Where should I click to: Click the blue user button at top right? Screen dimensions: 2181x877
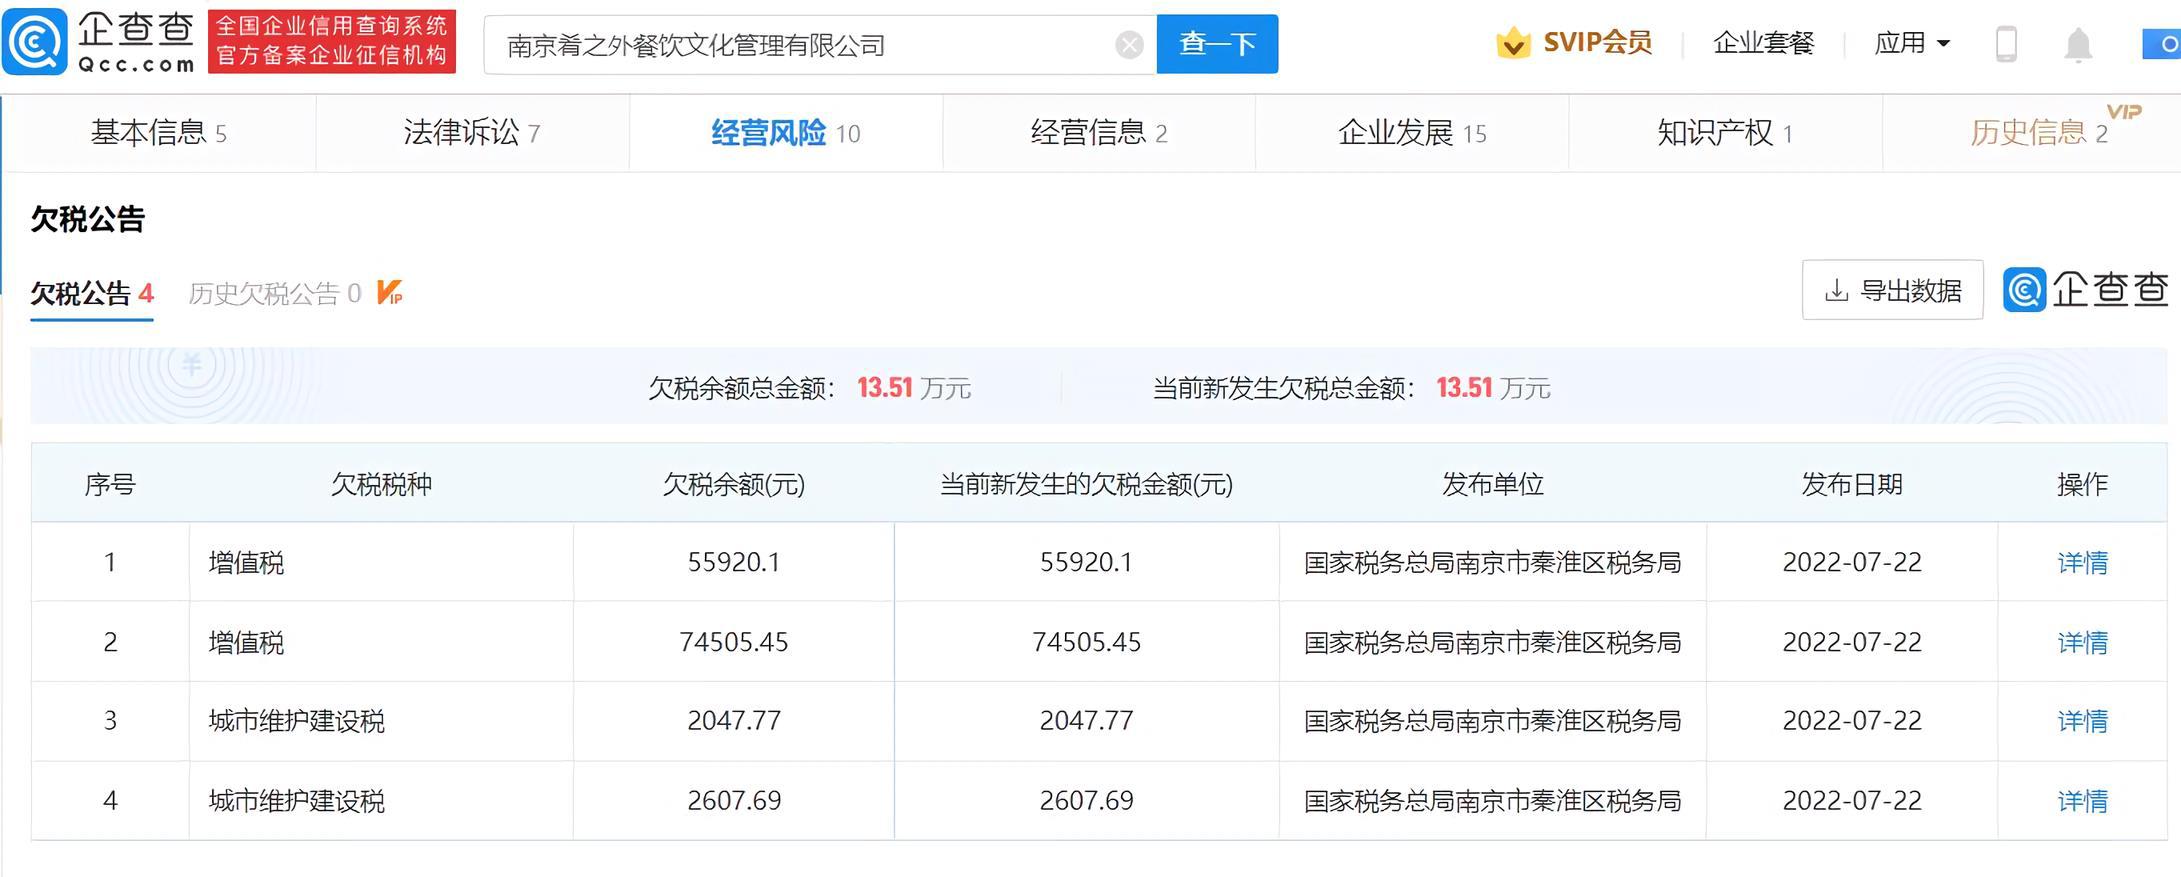[2161, 44]
